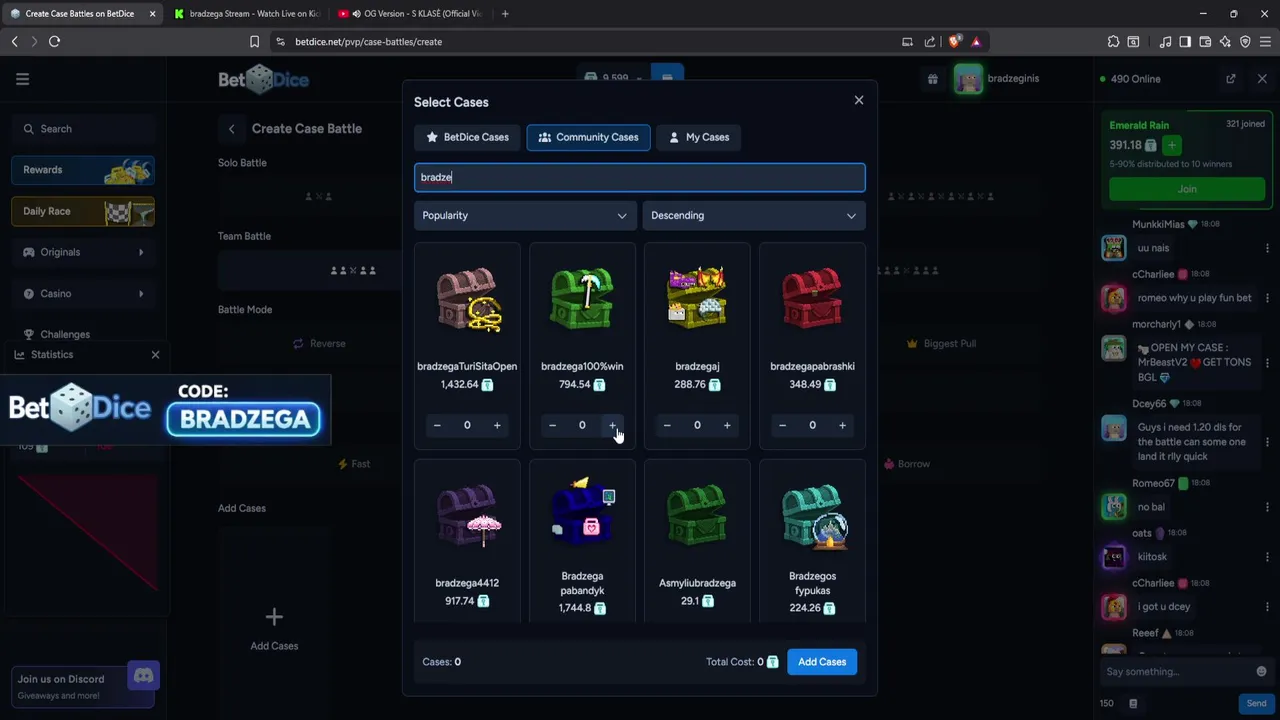
Task: Select the bradzegaj chest image
Action: 697,299
